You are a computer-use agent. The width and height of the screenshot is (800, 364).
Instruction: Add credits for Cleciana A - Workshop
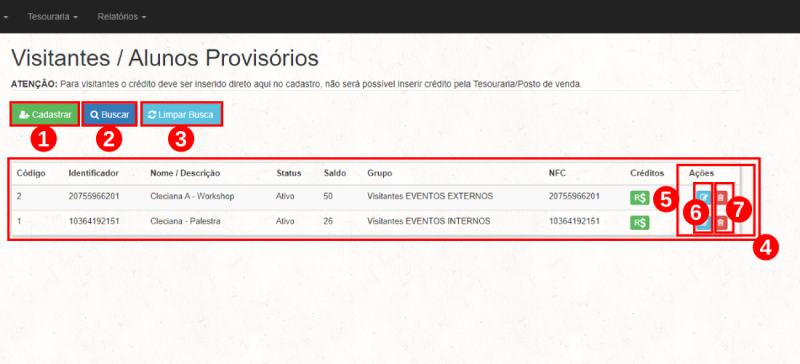(x=640, y=197)
